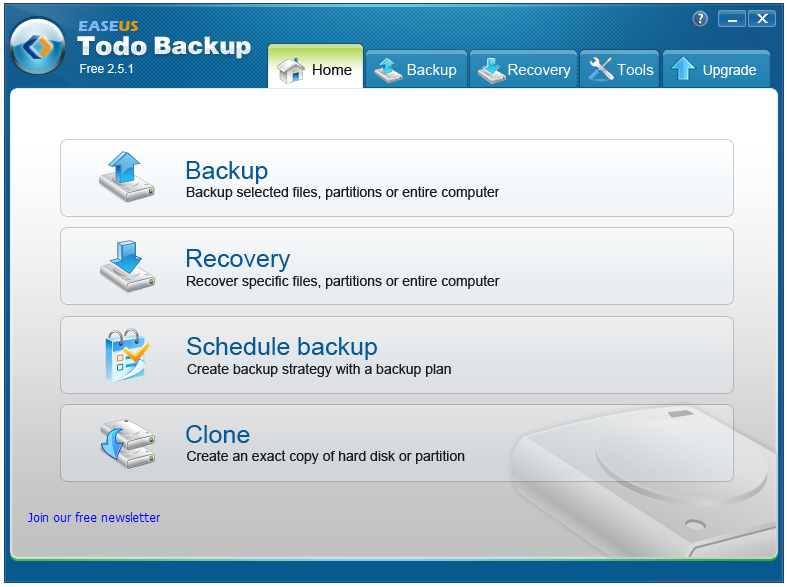The width and height of the screenshot is (787, 587).
Task: Switch to the Home tab
Action: (315, 67)
